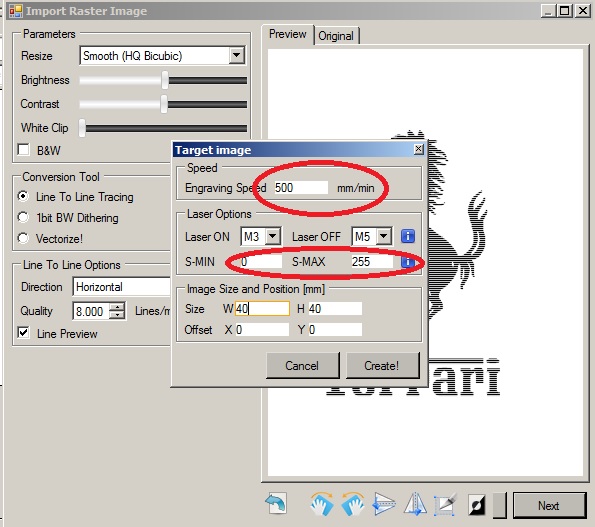Flip image horizontally using triangle icon
Screen dimensions: 595x527
tap(415, 504)
